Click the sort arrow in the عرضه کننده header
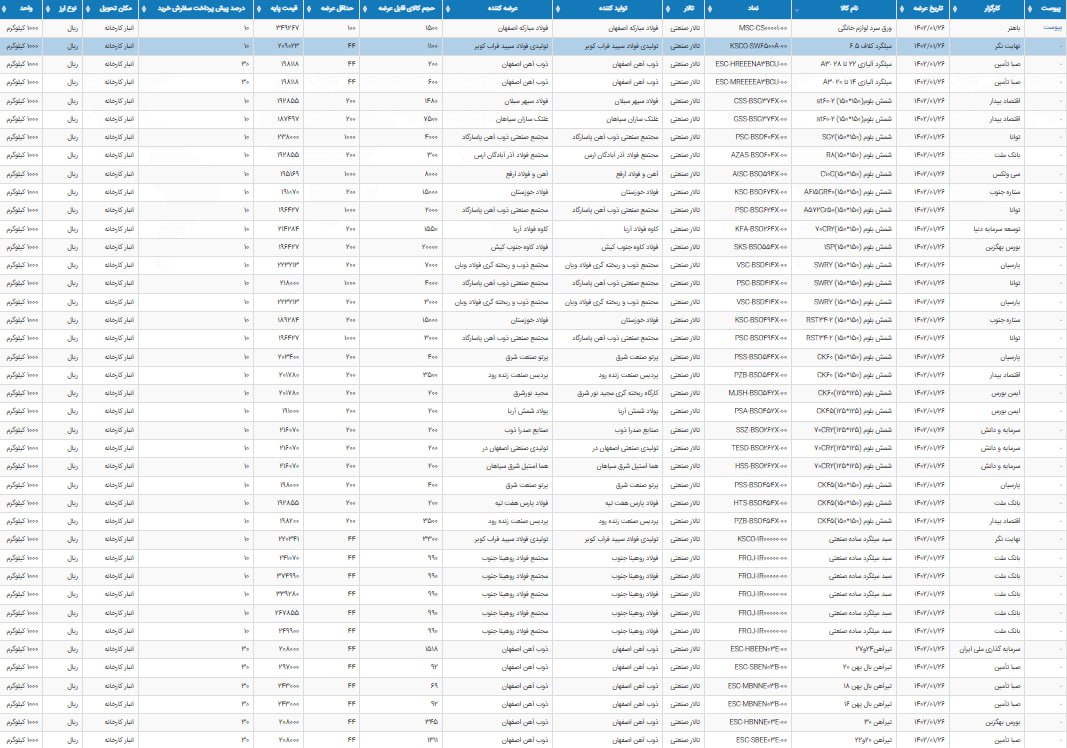 point(447,9)
